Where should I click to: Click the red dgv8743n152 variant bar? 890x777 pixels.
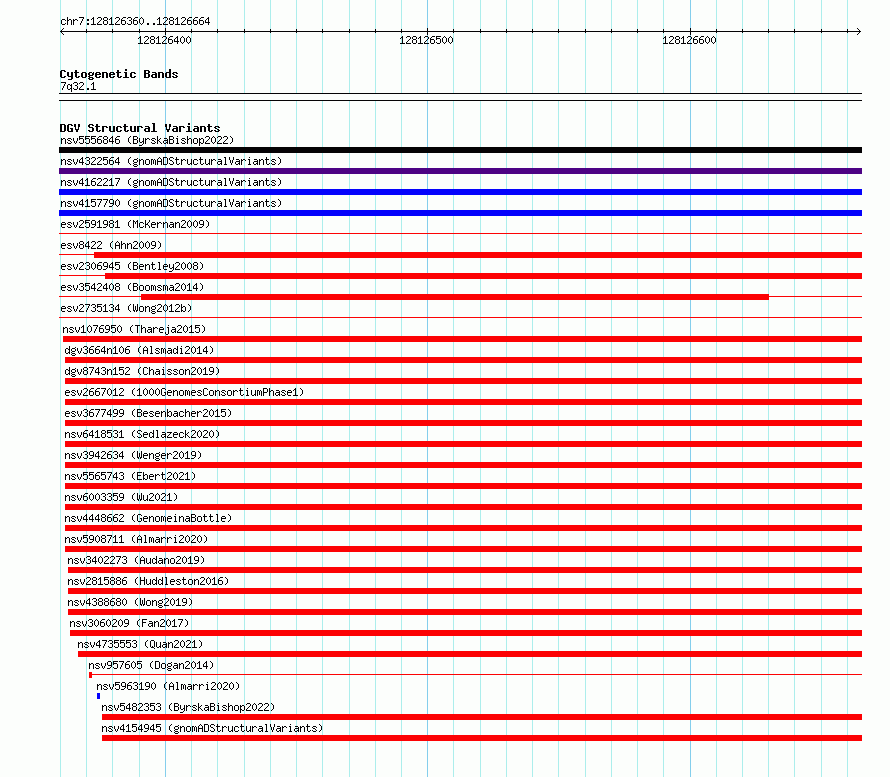[x=463, y=381]
